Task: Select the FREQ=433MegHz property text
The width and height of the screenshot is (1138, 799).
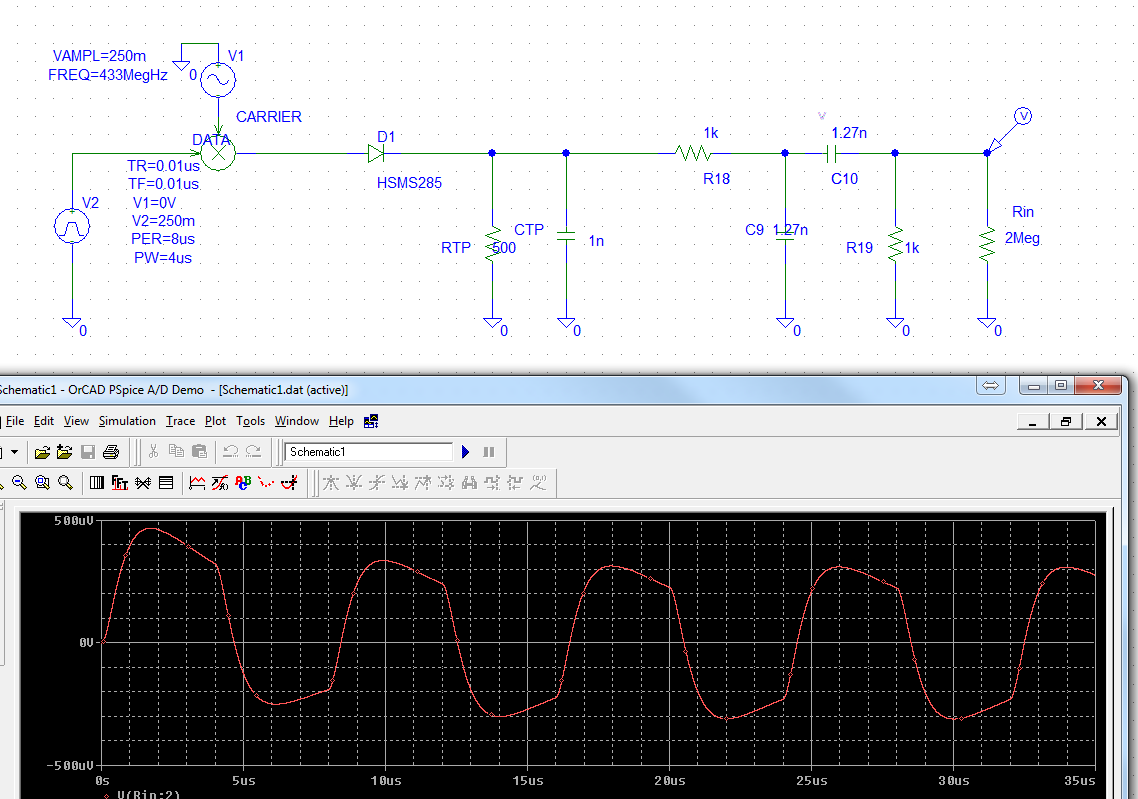Action: [107, 75]
